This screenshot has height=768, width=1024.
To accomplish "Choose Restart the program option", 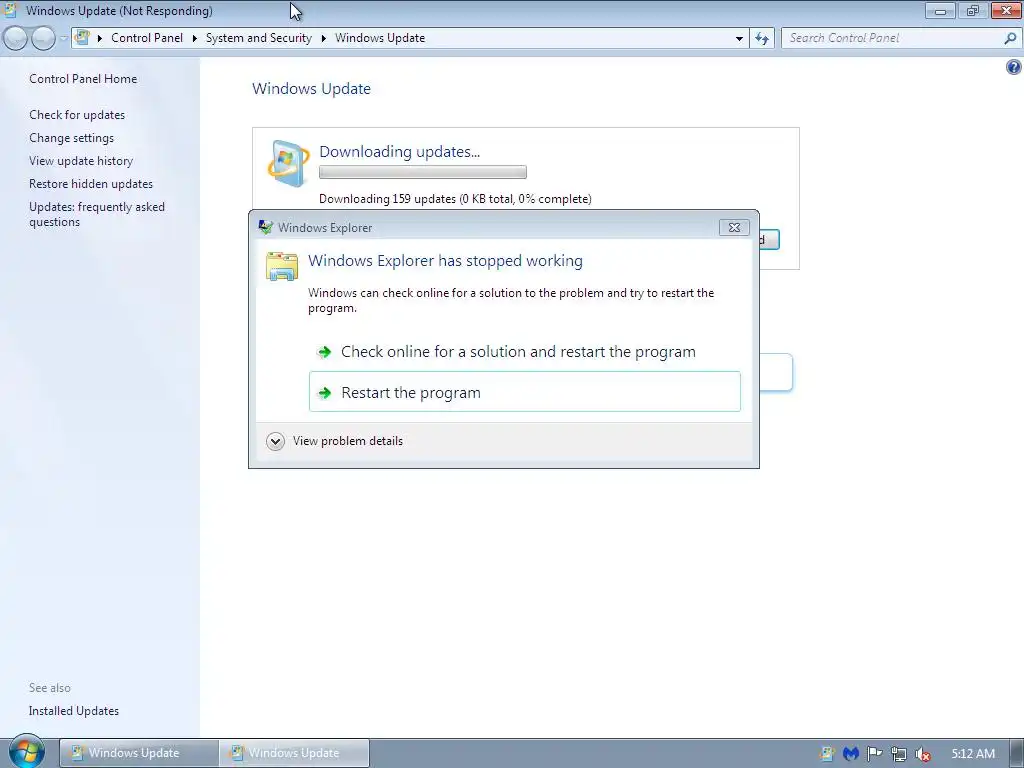I will coord(524,392).
